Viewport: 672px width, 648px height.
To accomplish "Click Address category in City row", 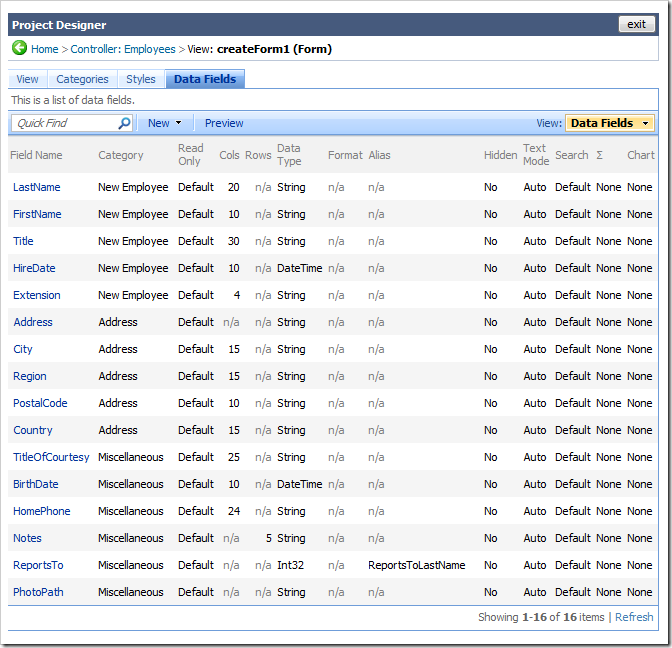I will [118, 349].
